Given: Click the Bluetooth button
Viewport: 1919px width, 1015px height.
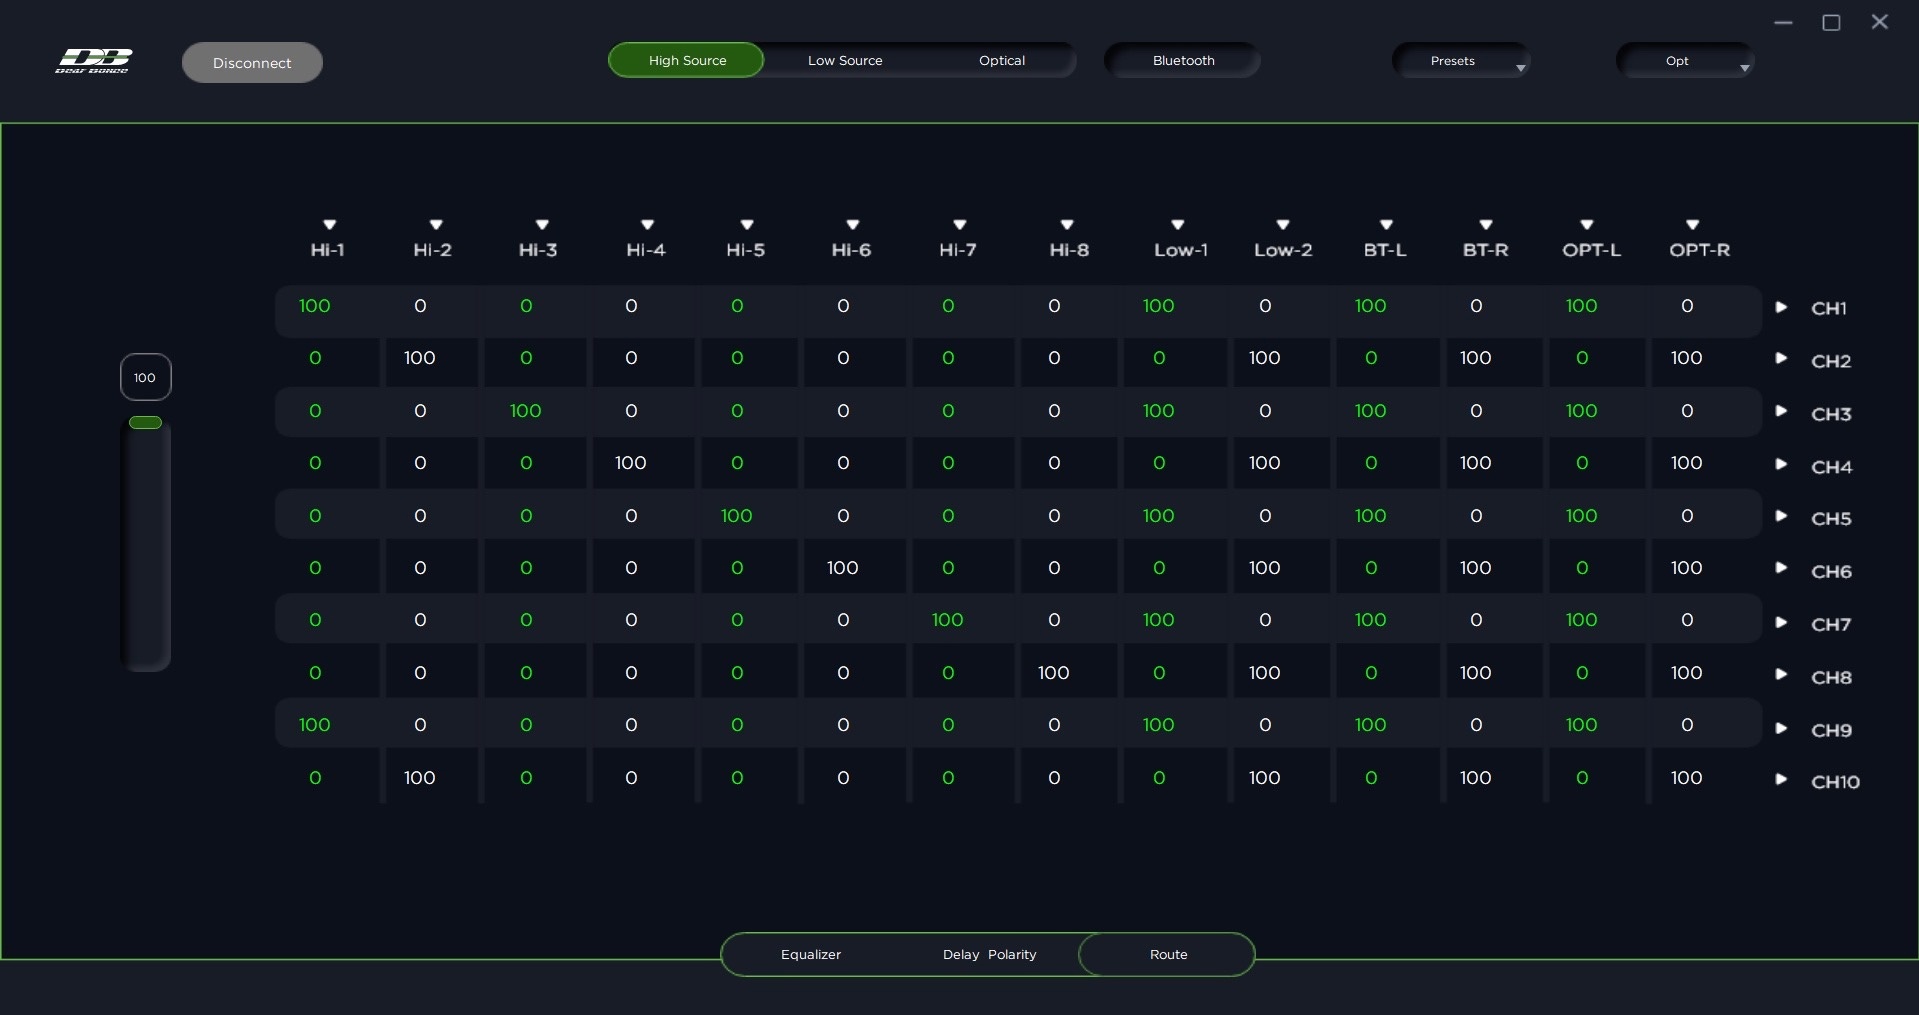Looking at the screenshot, I should [x=1183, y=60].
